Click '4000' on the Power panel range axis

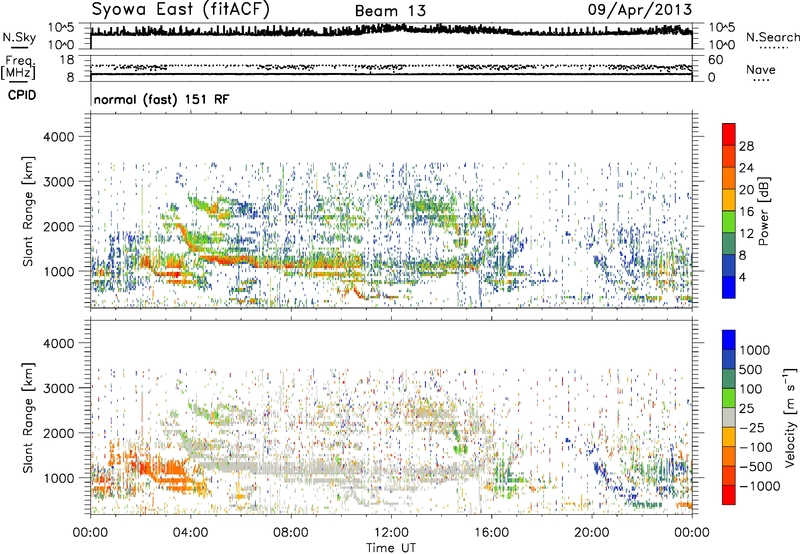pos(58,137)
